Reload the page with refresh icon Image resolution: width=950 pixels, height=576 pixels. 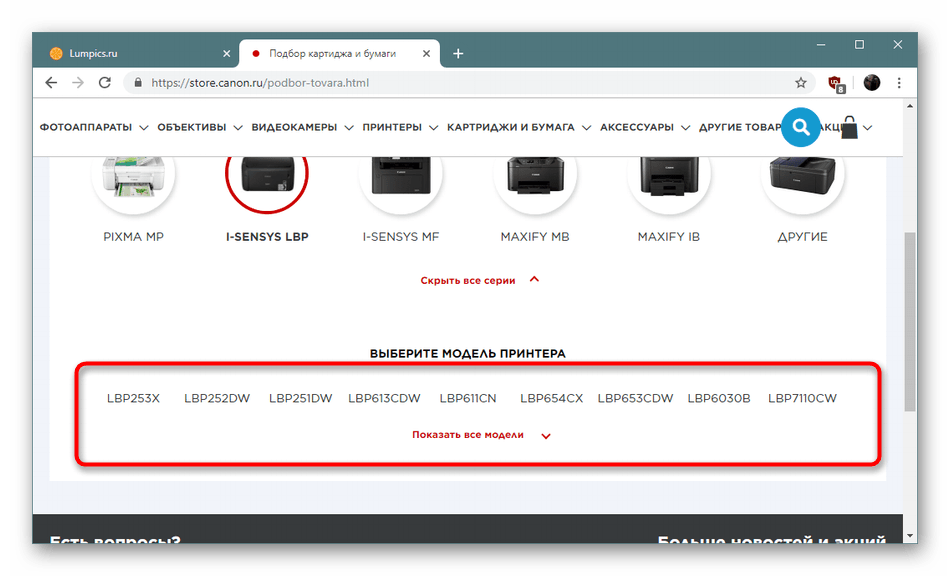click(x=105, y=83)
